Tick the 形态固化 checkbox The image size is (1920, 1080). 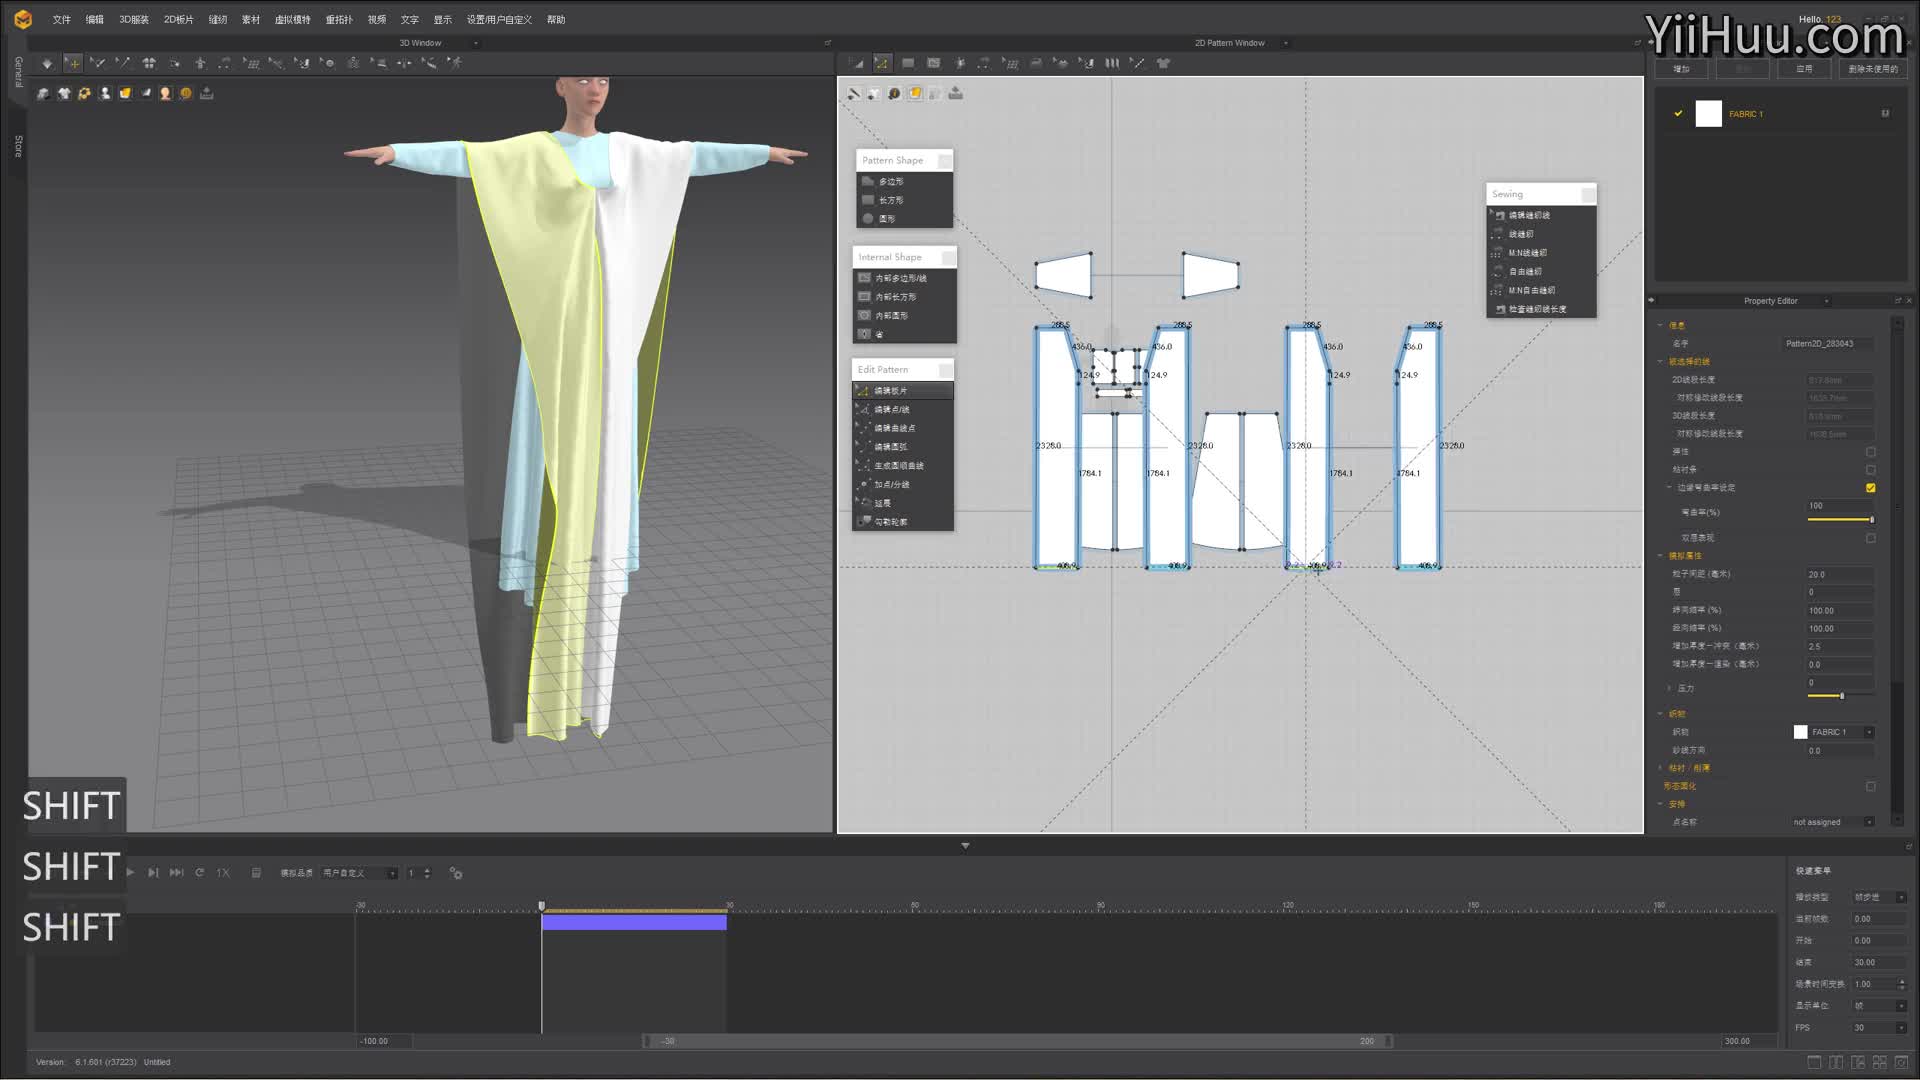(x=1870, y=787)
